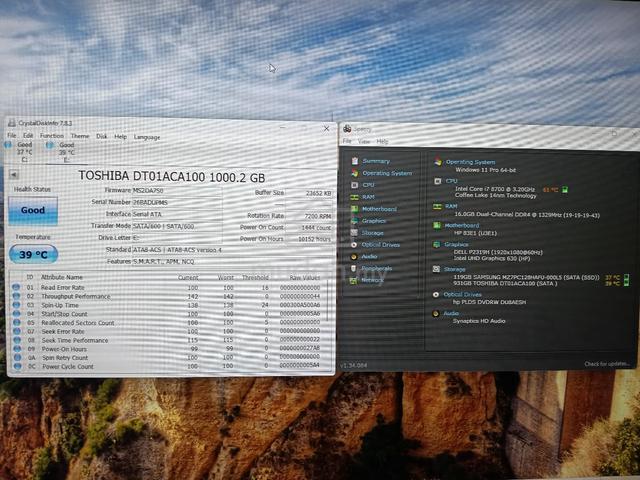Click the Threshold column header

click(255, 278)
